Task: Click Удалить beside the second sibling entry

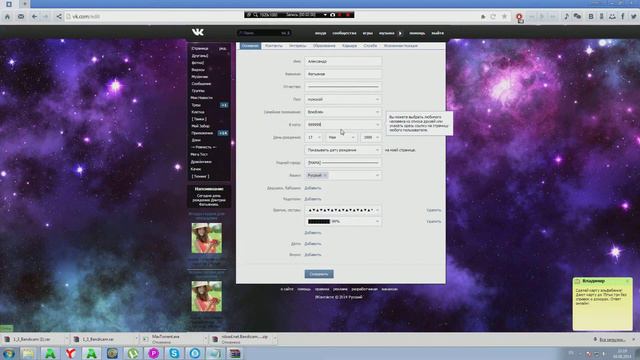Action: [x=433, y=222]
